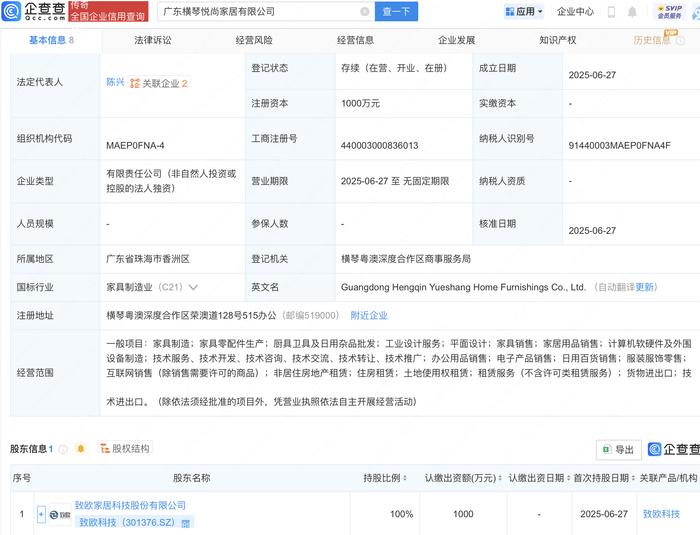Switch to the 历史信息 tab
This screenshot has width=700, height=535.
click(x=652, y=40)
